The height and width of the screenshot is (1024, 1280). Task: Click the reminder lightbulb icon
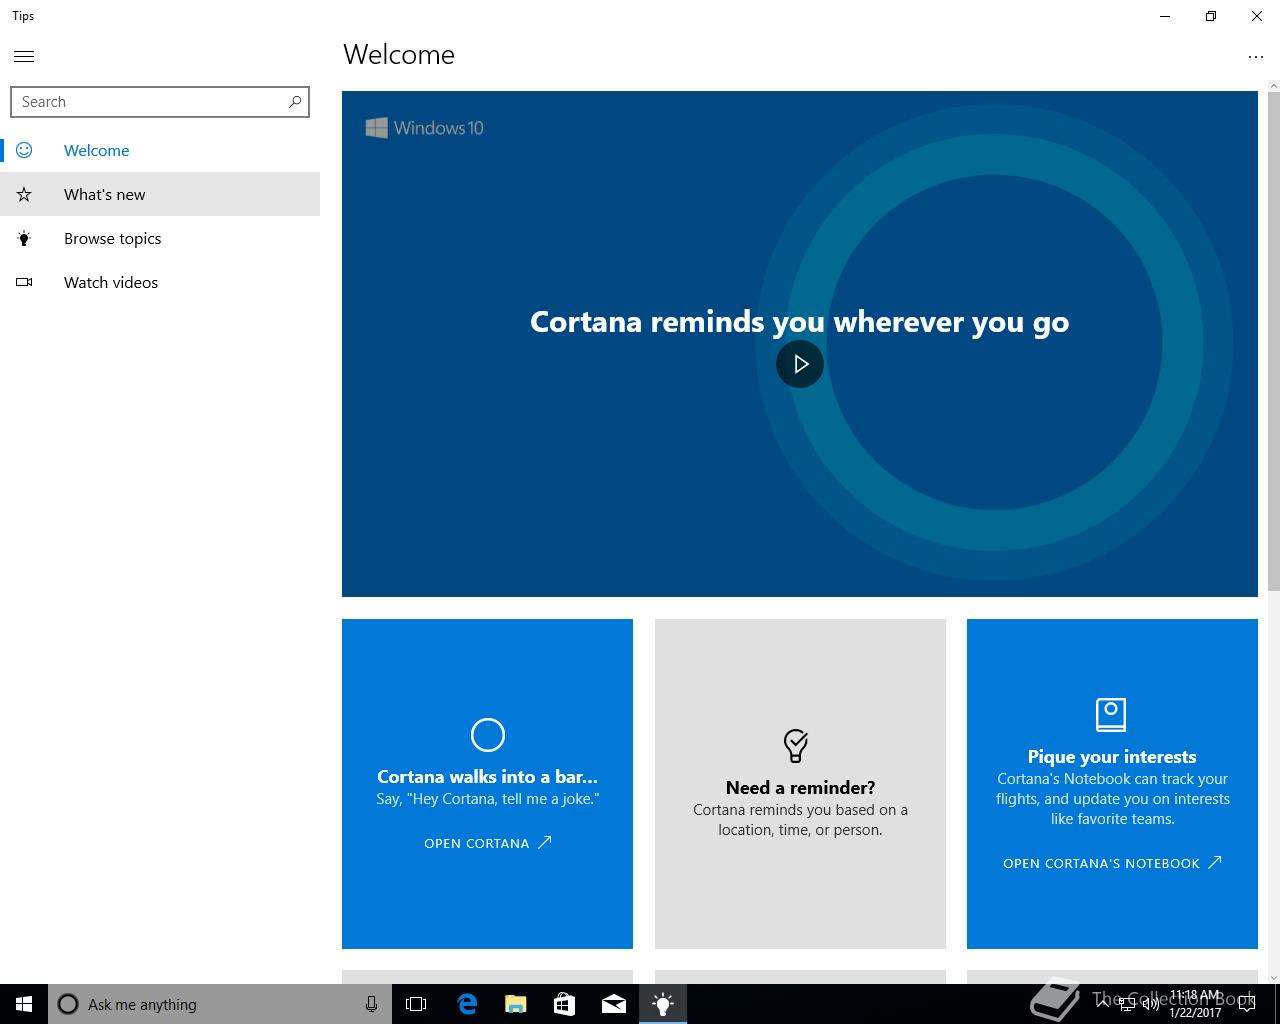click(796, 745)
